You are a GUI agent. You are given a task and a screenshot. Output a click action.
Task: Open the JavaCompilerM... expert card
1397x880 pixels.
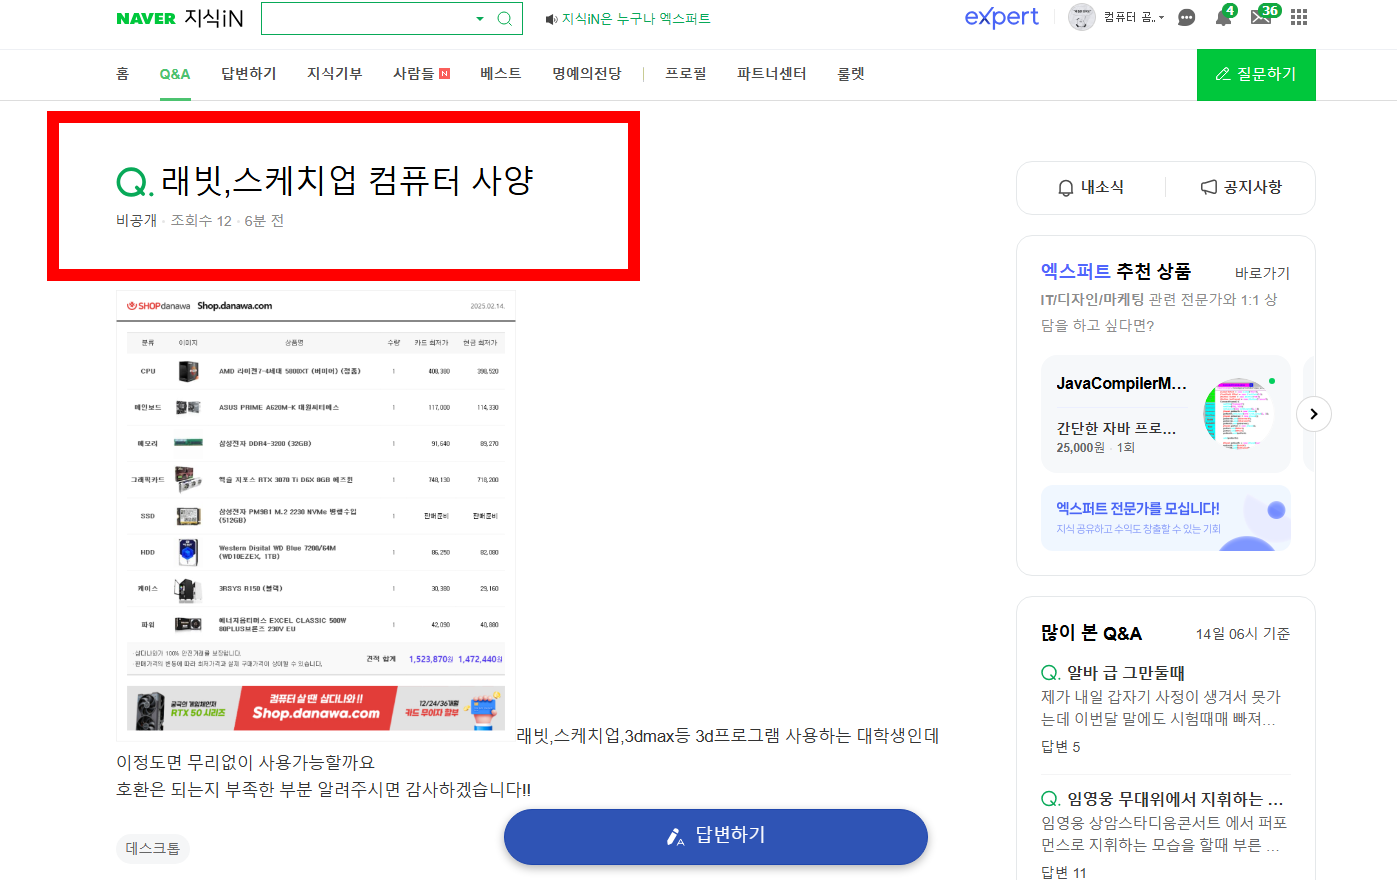pos(1166,414)
